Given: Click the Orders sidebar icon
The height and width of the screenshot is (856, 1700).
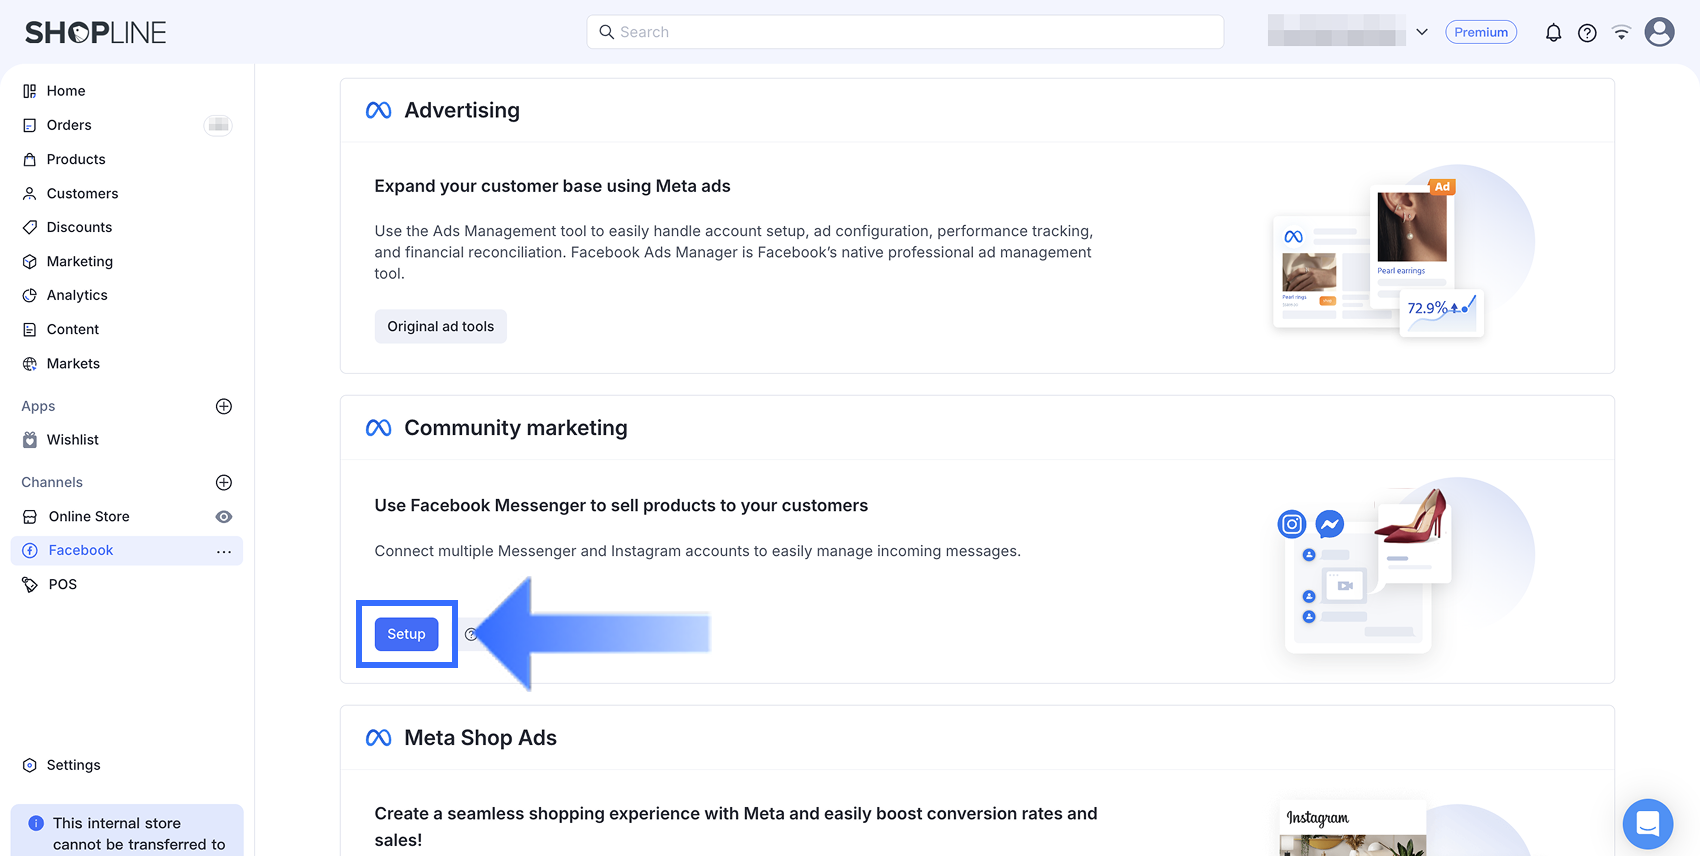Looking at the screenshot, I should click(x=30, y=125).
